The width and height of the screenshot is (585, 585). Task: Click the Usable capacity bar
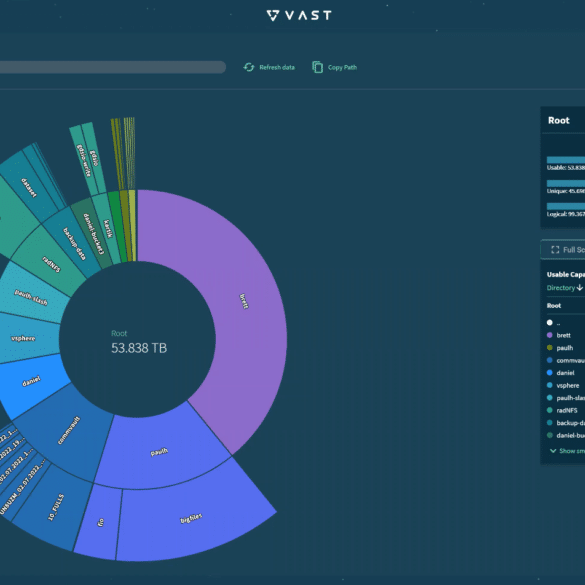pyautogui.click(x=566, y=160)
